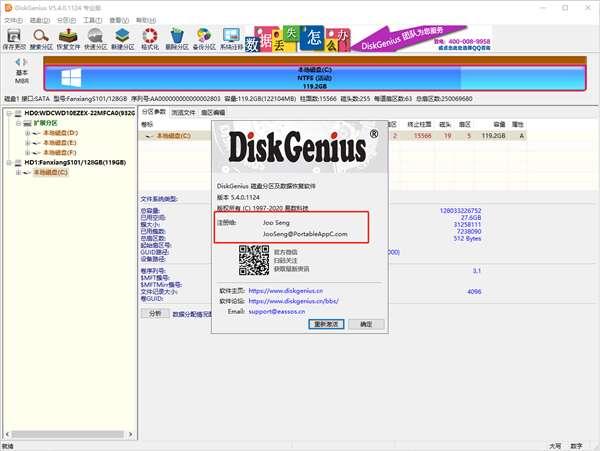This screenshot has width=600, height=451.
Task: Click the 搜索分区 search partition magnifier icon
Action: pos(41,36)
